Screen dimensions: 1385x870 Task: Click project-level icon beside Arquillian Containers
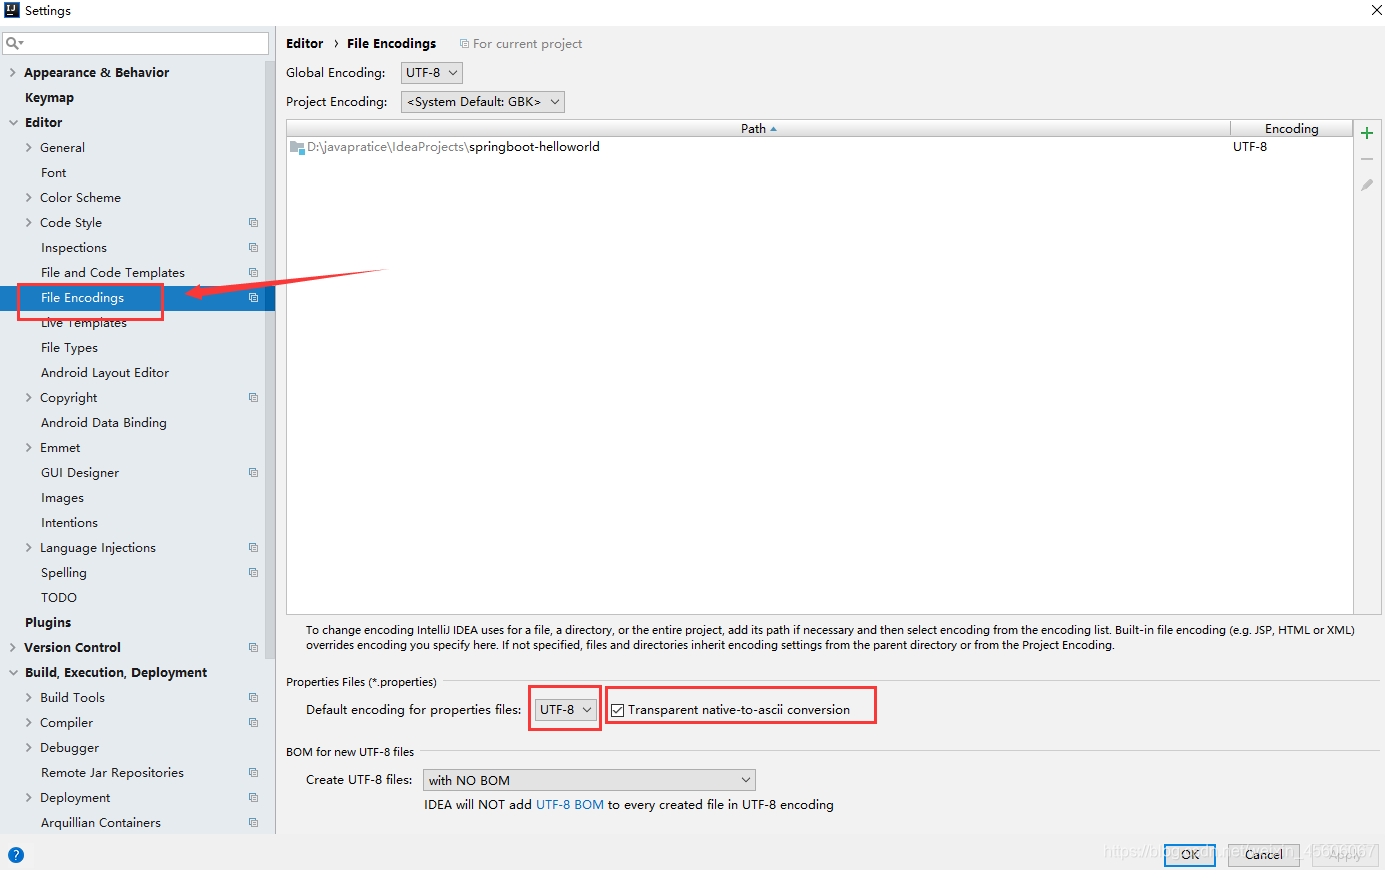(x=253, y=823)
